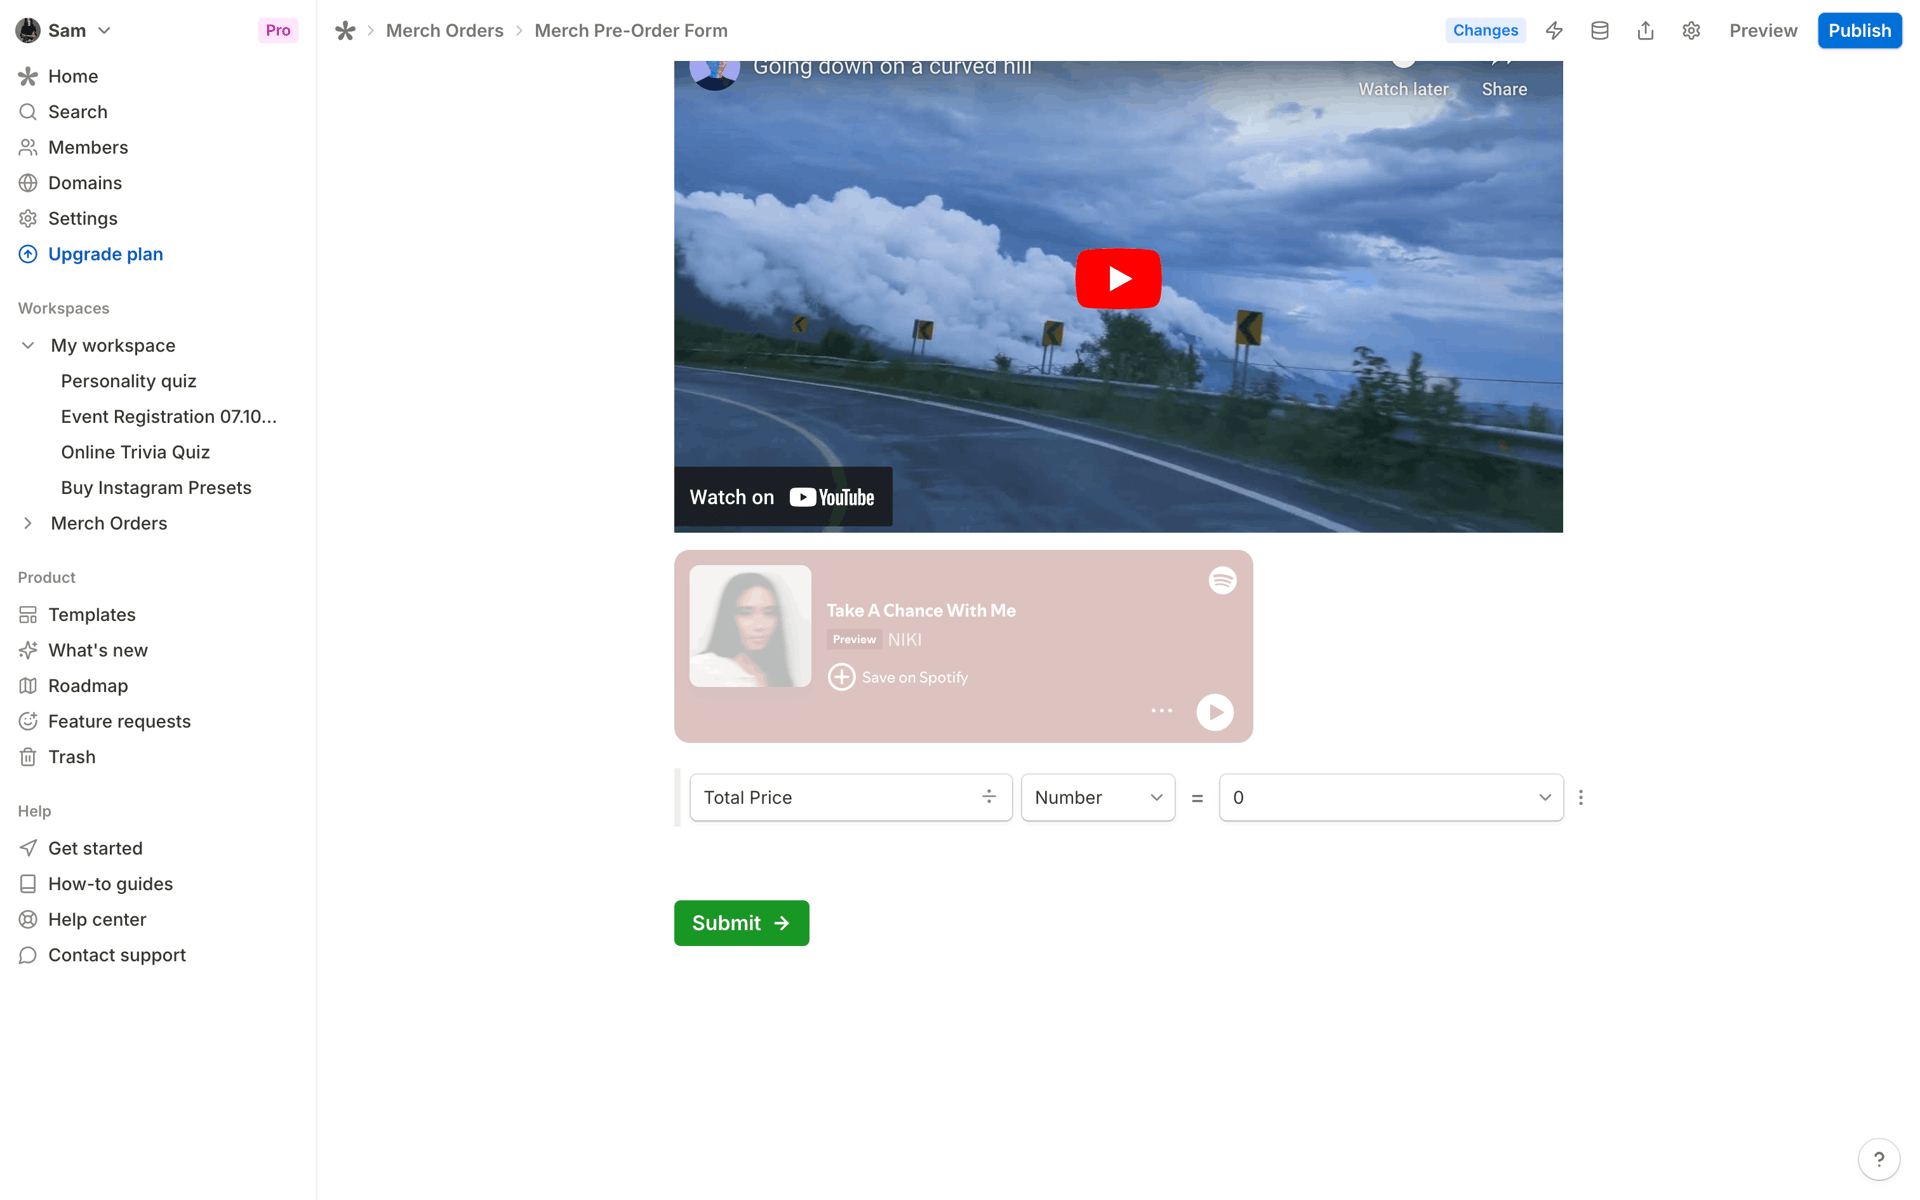The width and height of the screenshot is (1920, 1200).
Task: Click the NIKI artist name
Action: click(905, 639)
